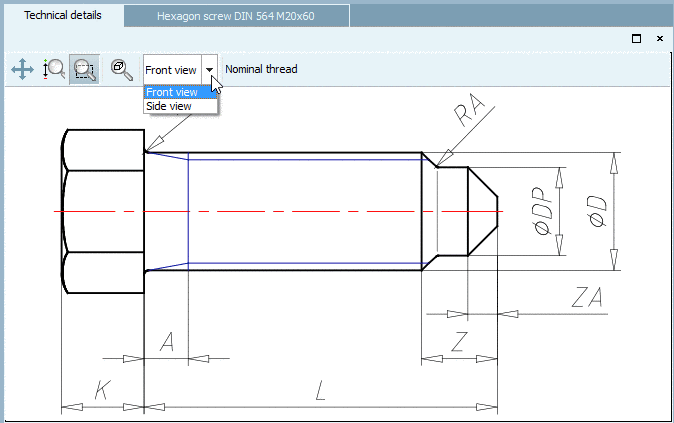Open the view selection dropdown arrow
This screenshot has height=423, width=674.
pos(209,70)
